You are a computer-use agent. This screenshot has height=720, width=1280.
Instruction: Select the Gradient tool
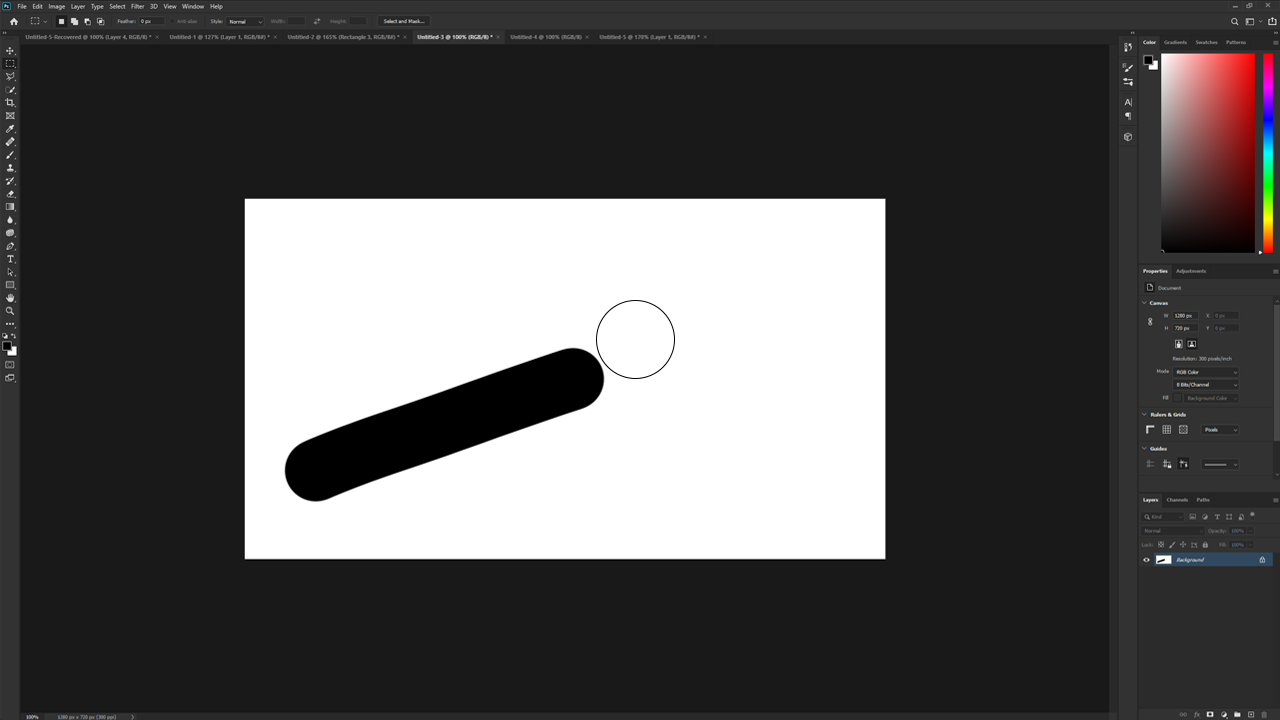click(11, 207)
